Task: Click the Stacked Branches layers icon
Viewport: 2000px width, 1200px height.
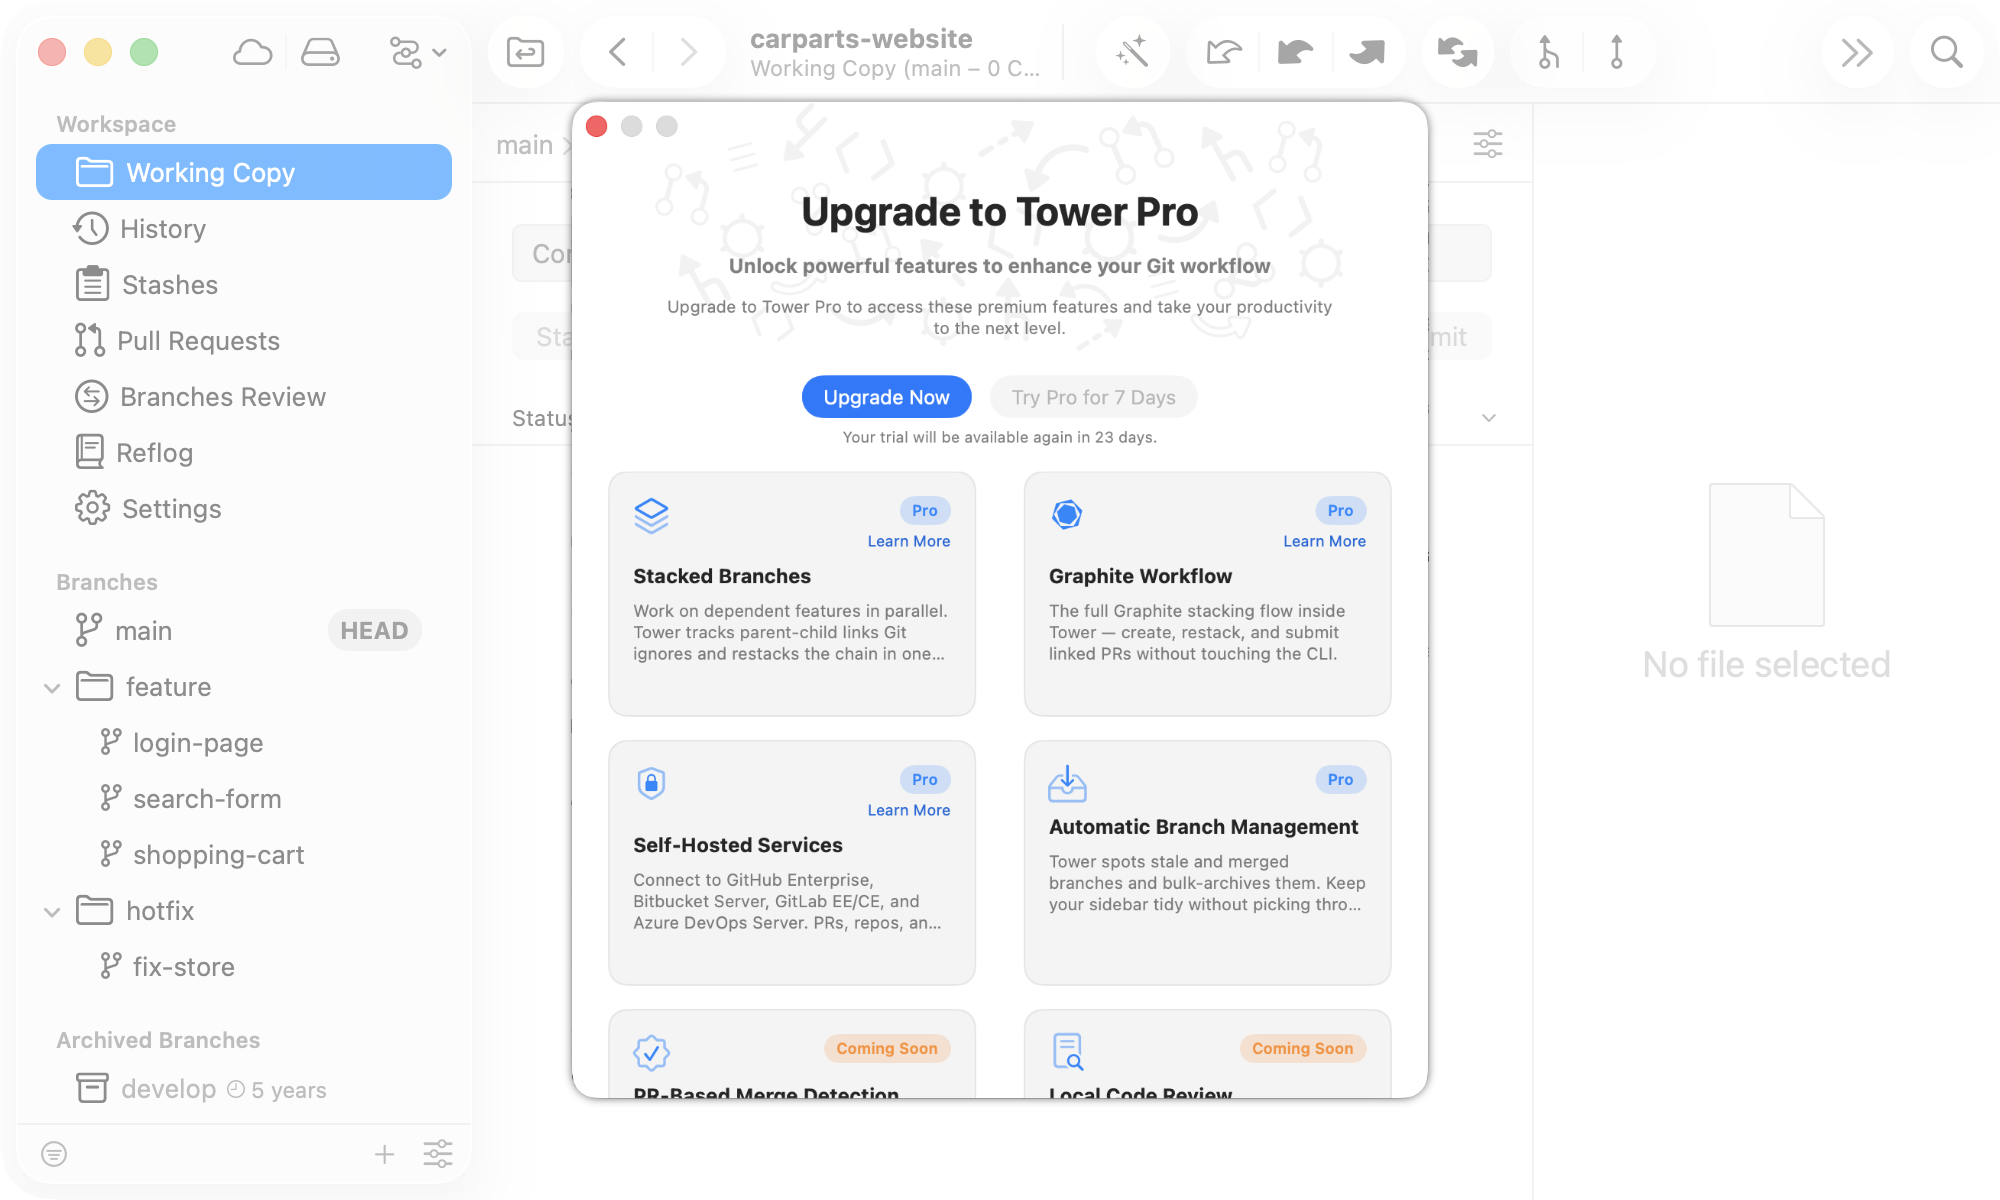Action: (651, 515)
